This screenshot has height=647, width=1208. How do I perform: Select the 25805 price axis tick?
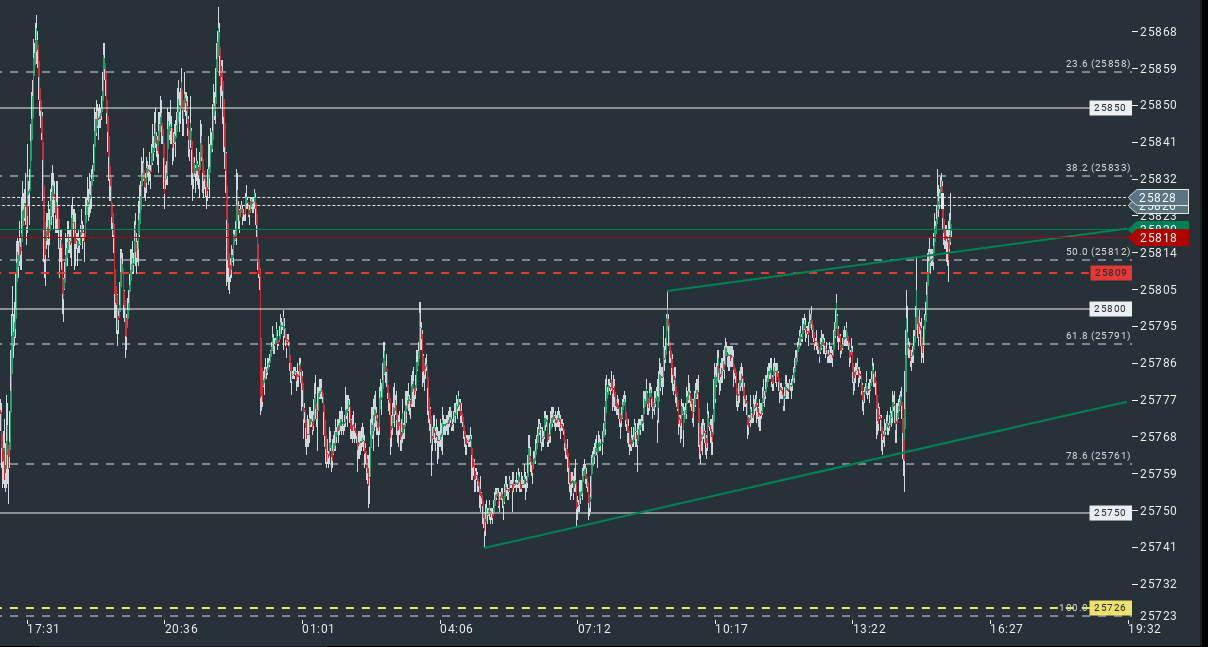coord(1158,290)
